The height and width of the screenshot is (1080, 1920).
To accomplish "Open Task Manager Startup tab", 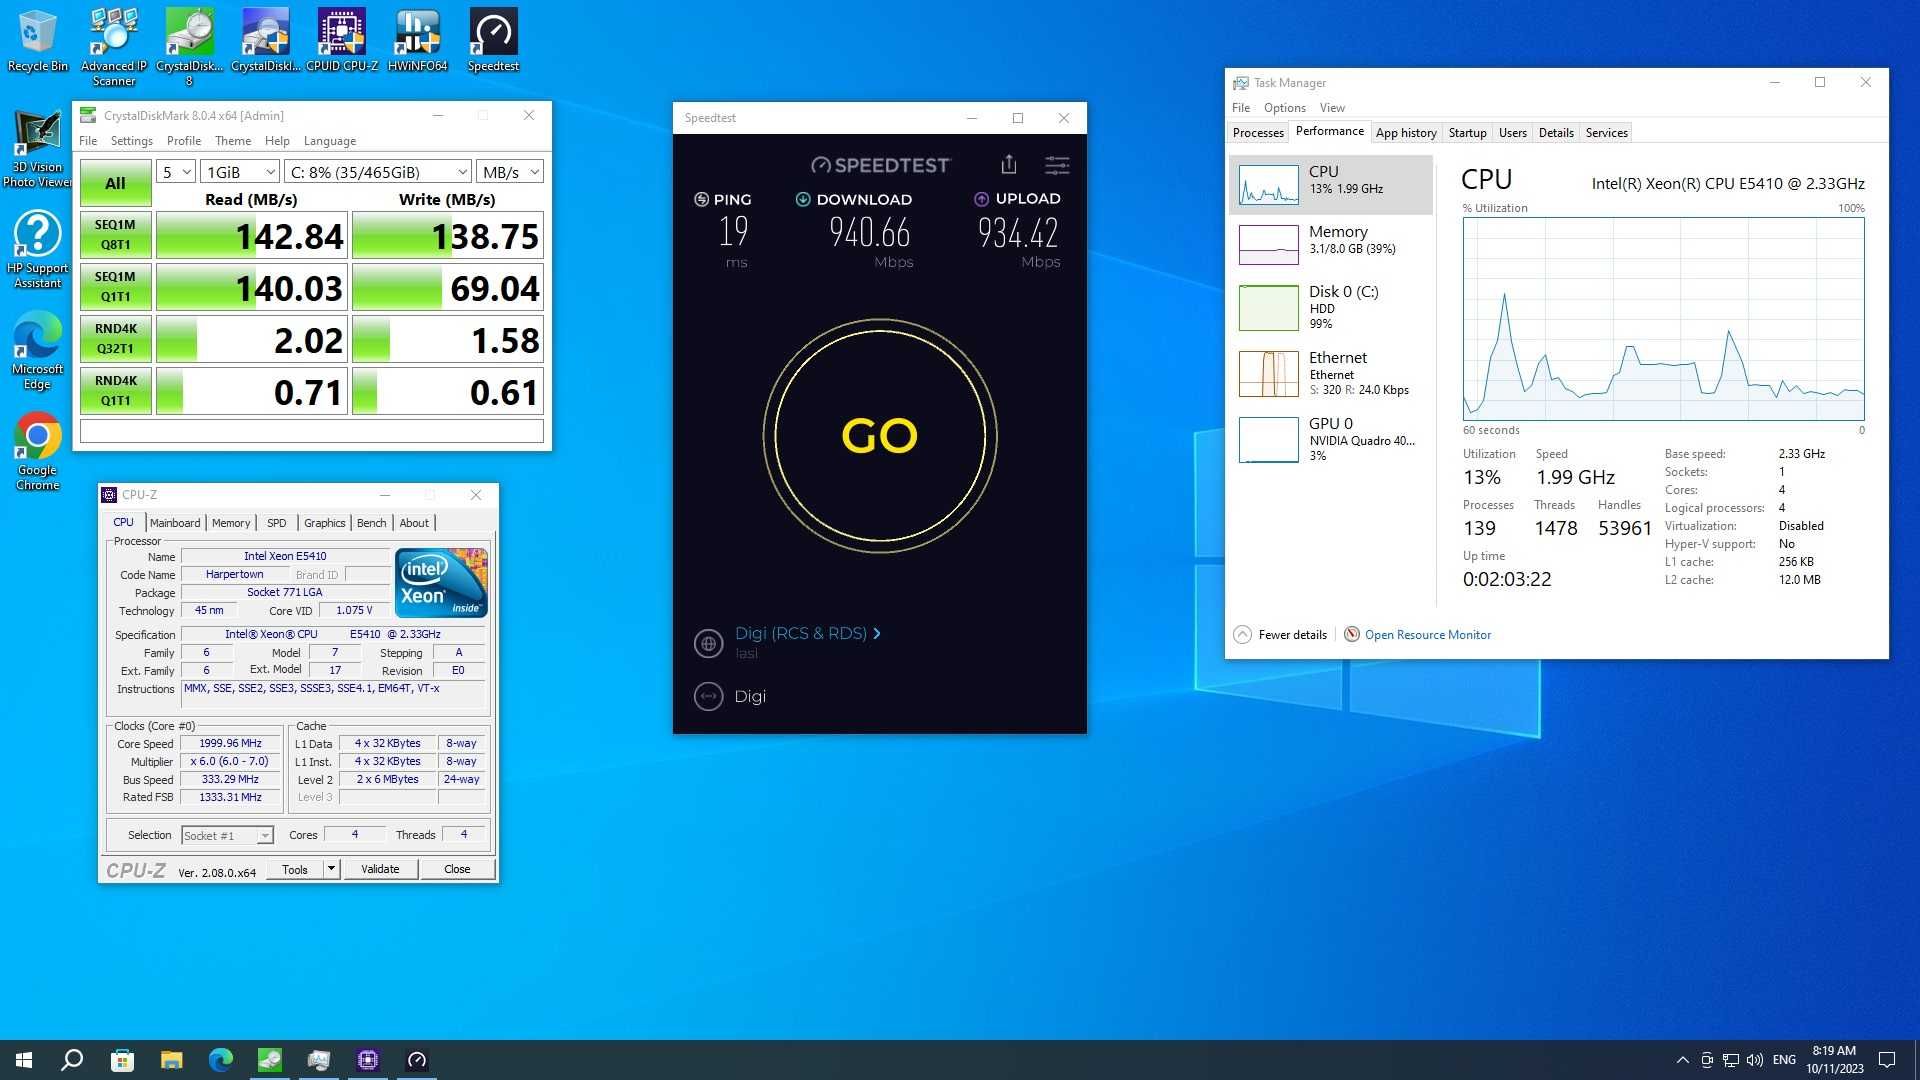I will coord(1467,133).
